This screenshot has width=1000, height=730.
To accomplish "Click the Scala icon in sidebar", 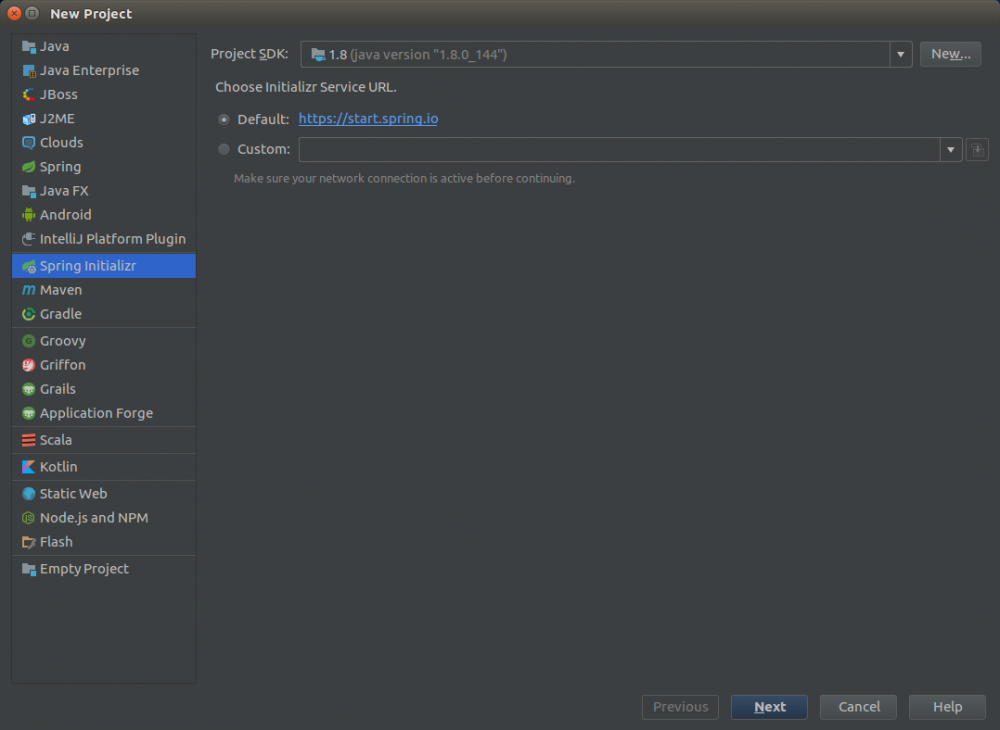I will (29, 440).
